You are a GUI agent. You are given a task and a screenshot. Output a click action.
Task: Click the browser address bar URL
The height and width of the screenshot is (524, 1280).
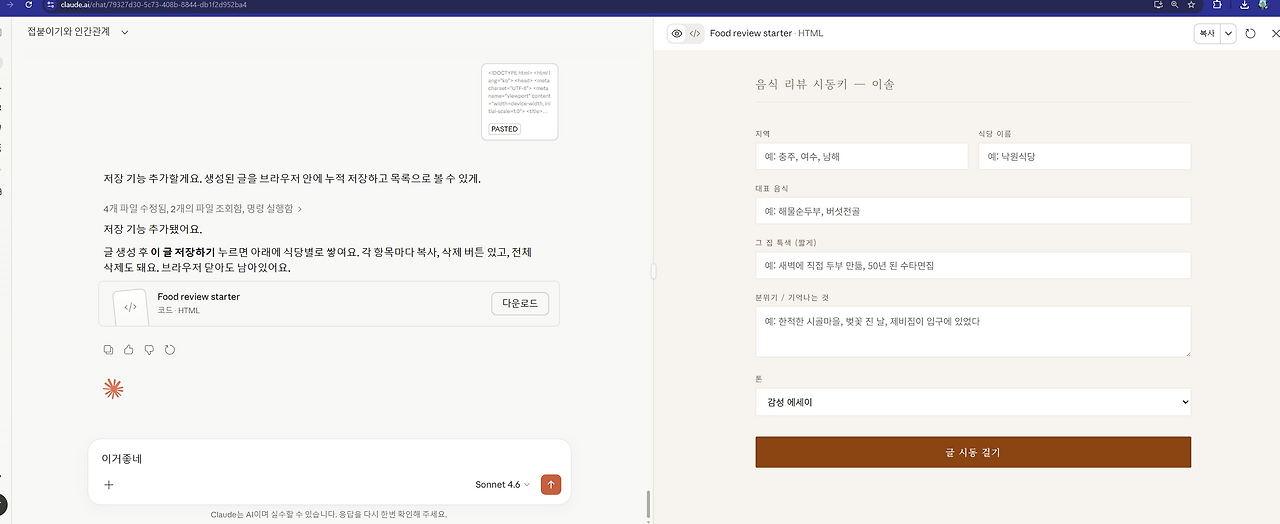tap(154, 5)
